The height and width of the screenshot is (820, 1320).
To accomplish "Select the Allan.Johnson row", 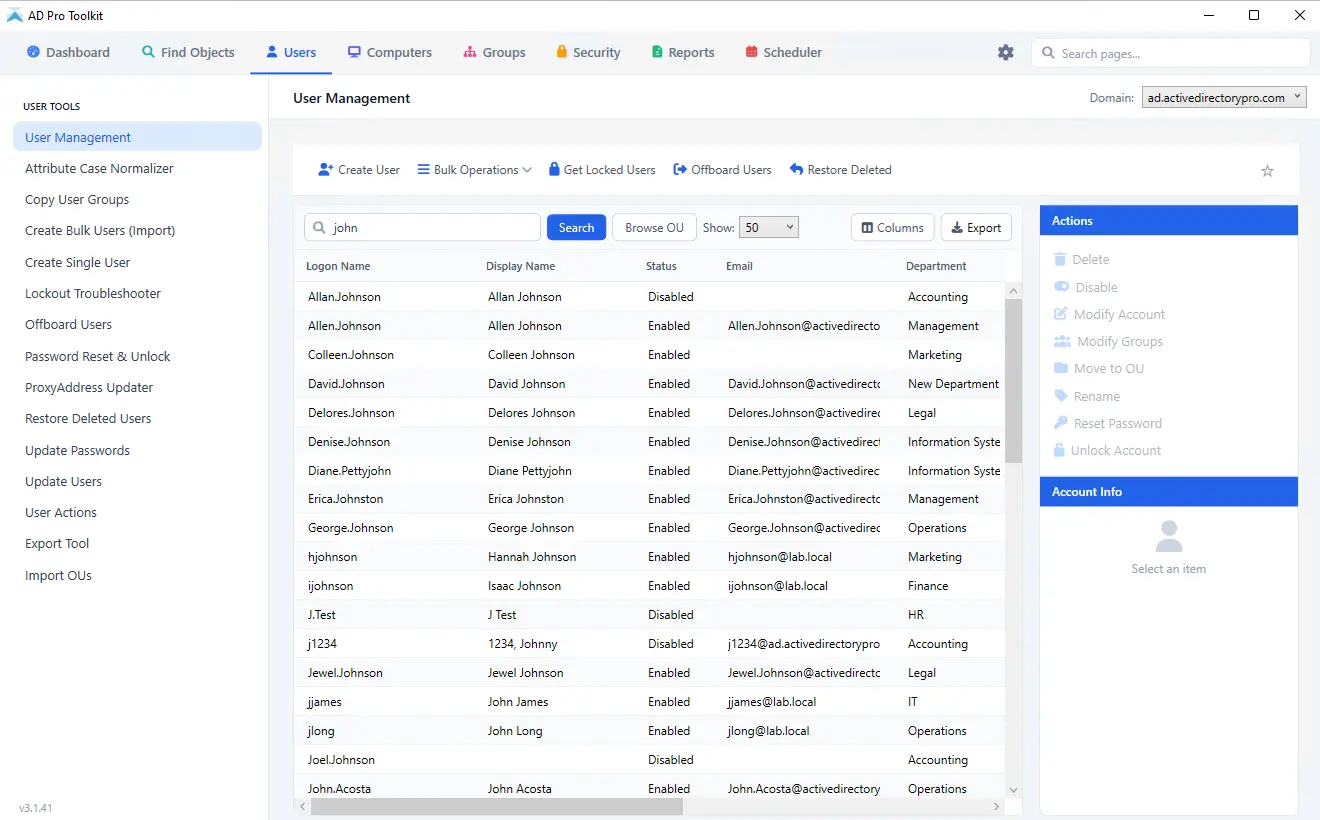I will 650,297.
